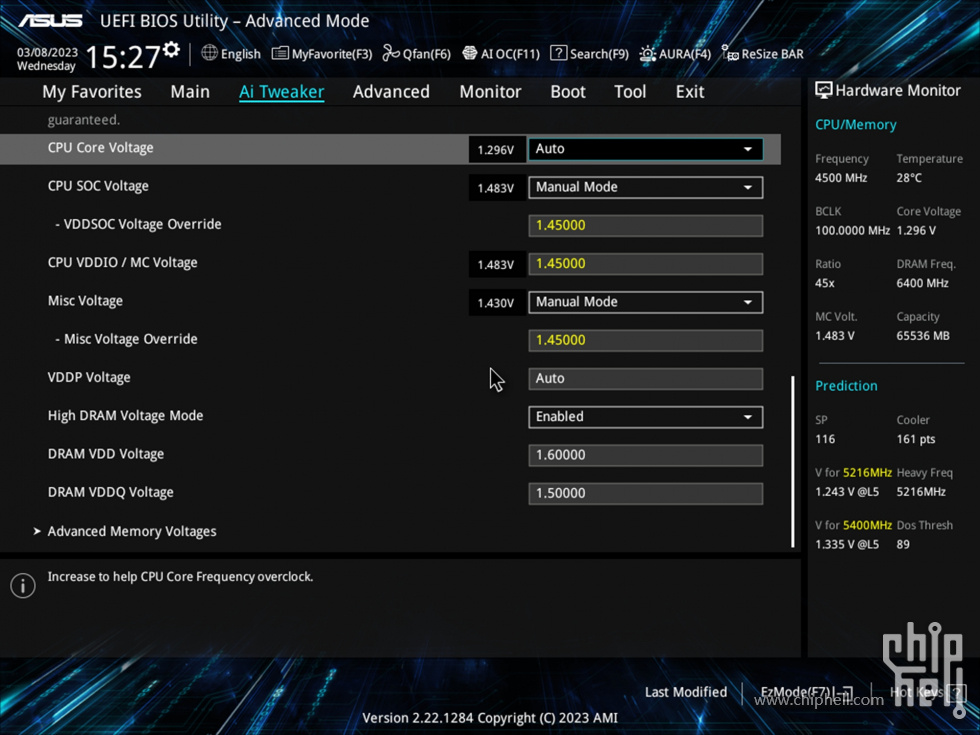Open Hot Keys help
The width and height of the screenshot is (980, 735).
pos(928,692)
